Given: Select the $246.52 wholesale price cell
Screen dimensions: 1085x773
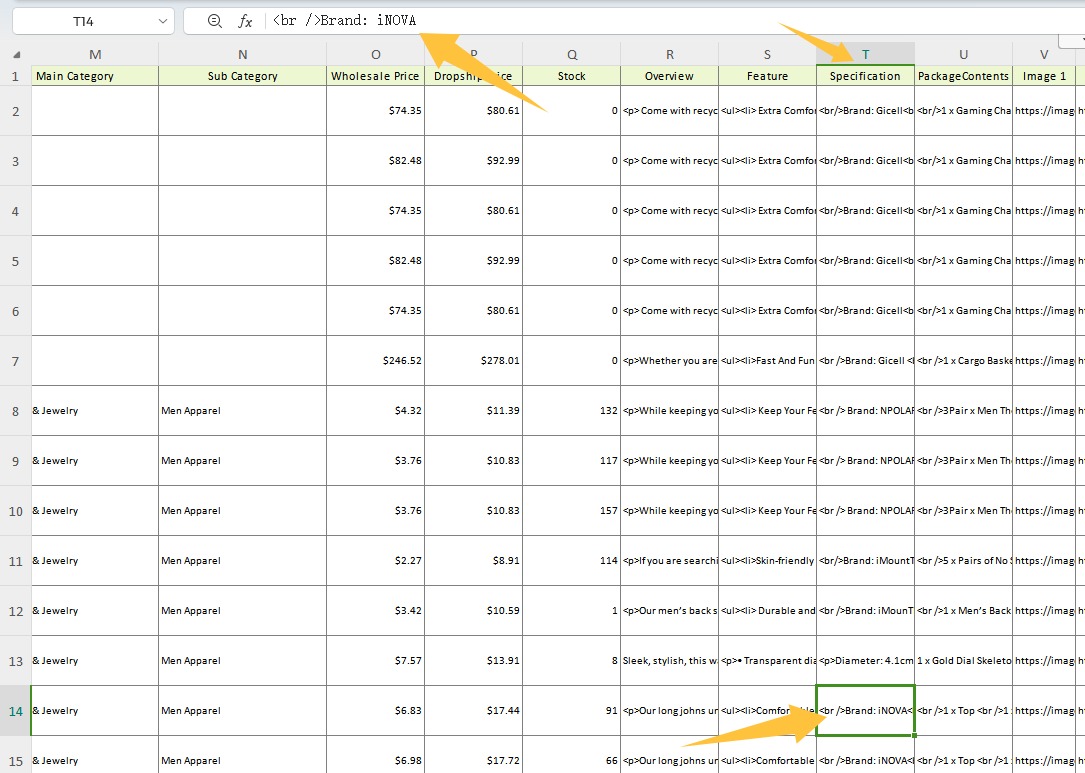Looking at the screenshot, I should (x=375, y=360).
